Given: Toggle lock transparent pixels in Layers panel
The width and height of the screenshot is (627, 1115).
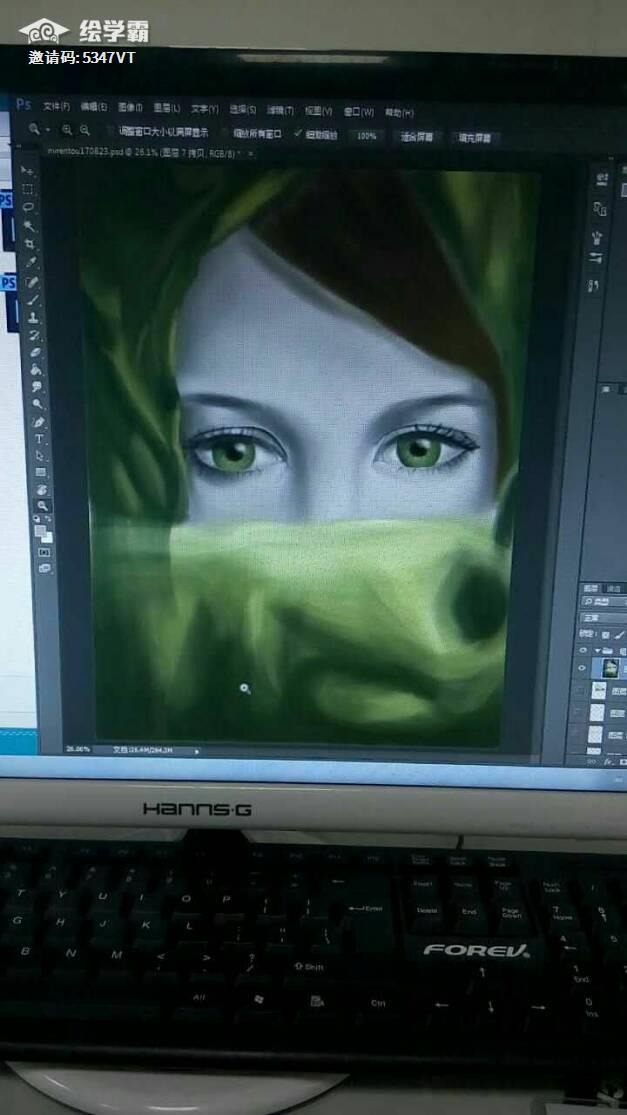Looking at the screenshot, I should click(x=606, y=634).
